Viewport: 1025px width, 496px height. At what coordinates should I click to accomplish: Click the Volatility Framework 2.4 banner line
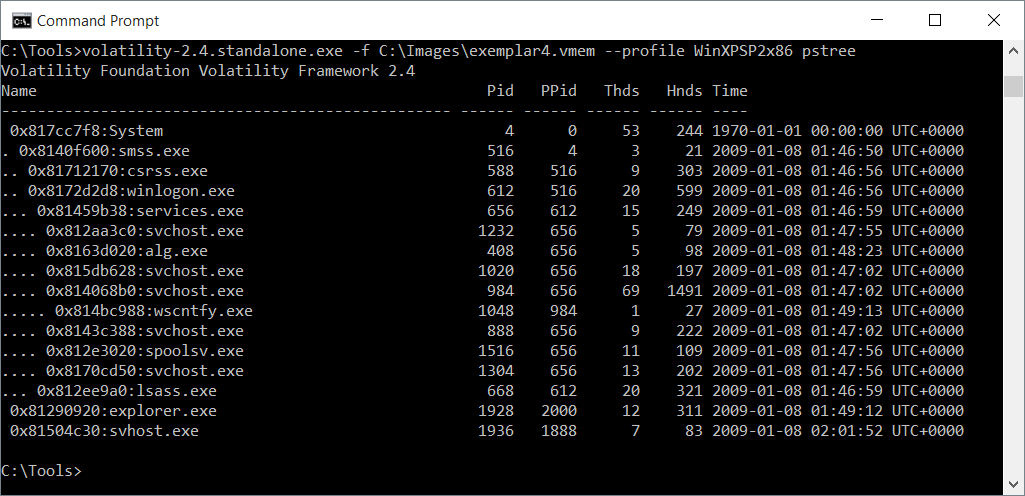208,71
